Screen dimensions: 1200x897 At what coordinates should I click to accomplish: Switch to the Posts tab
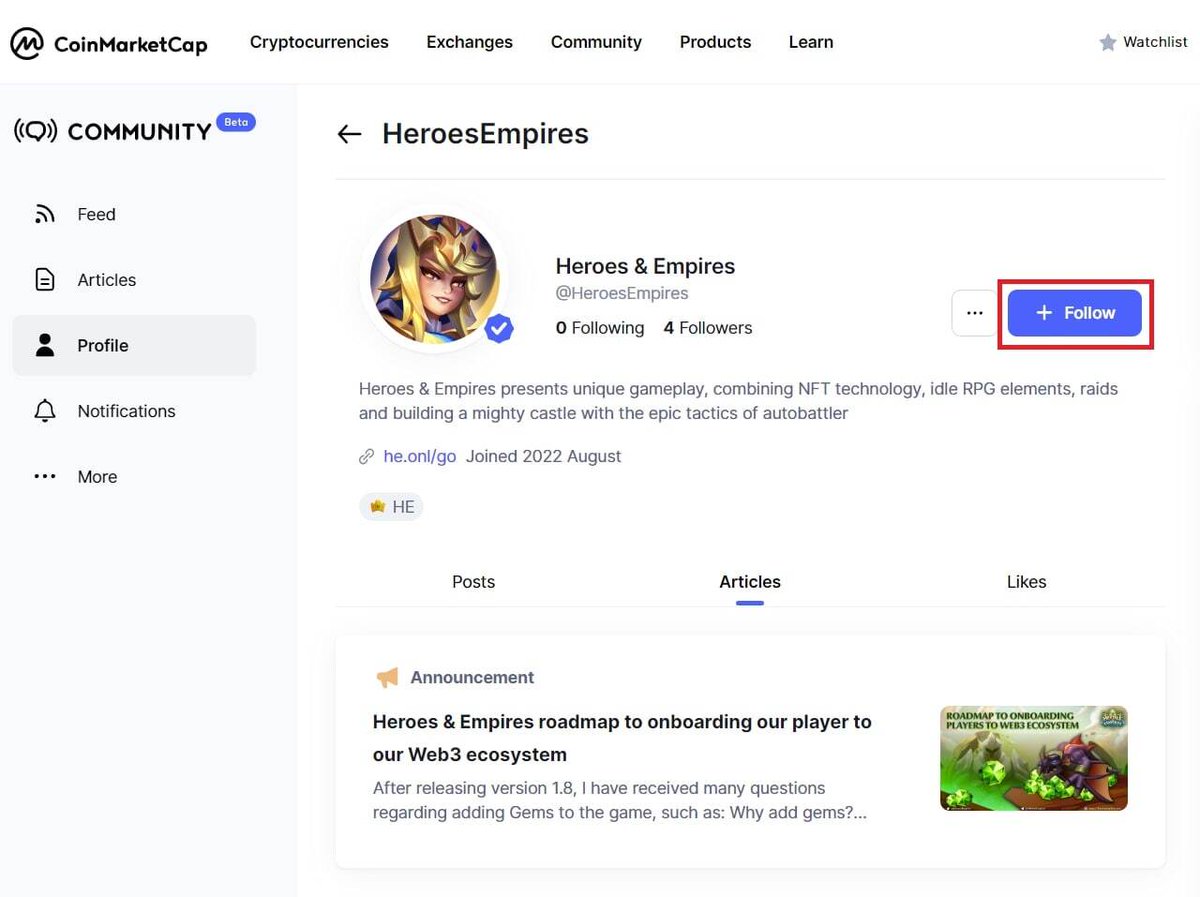coord(472,581)
